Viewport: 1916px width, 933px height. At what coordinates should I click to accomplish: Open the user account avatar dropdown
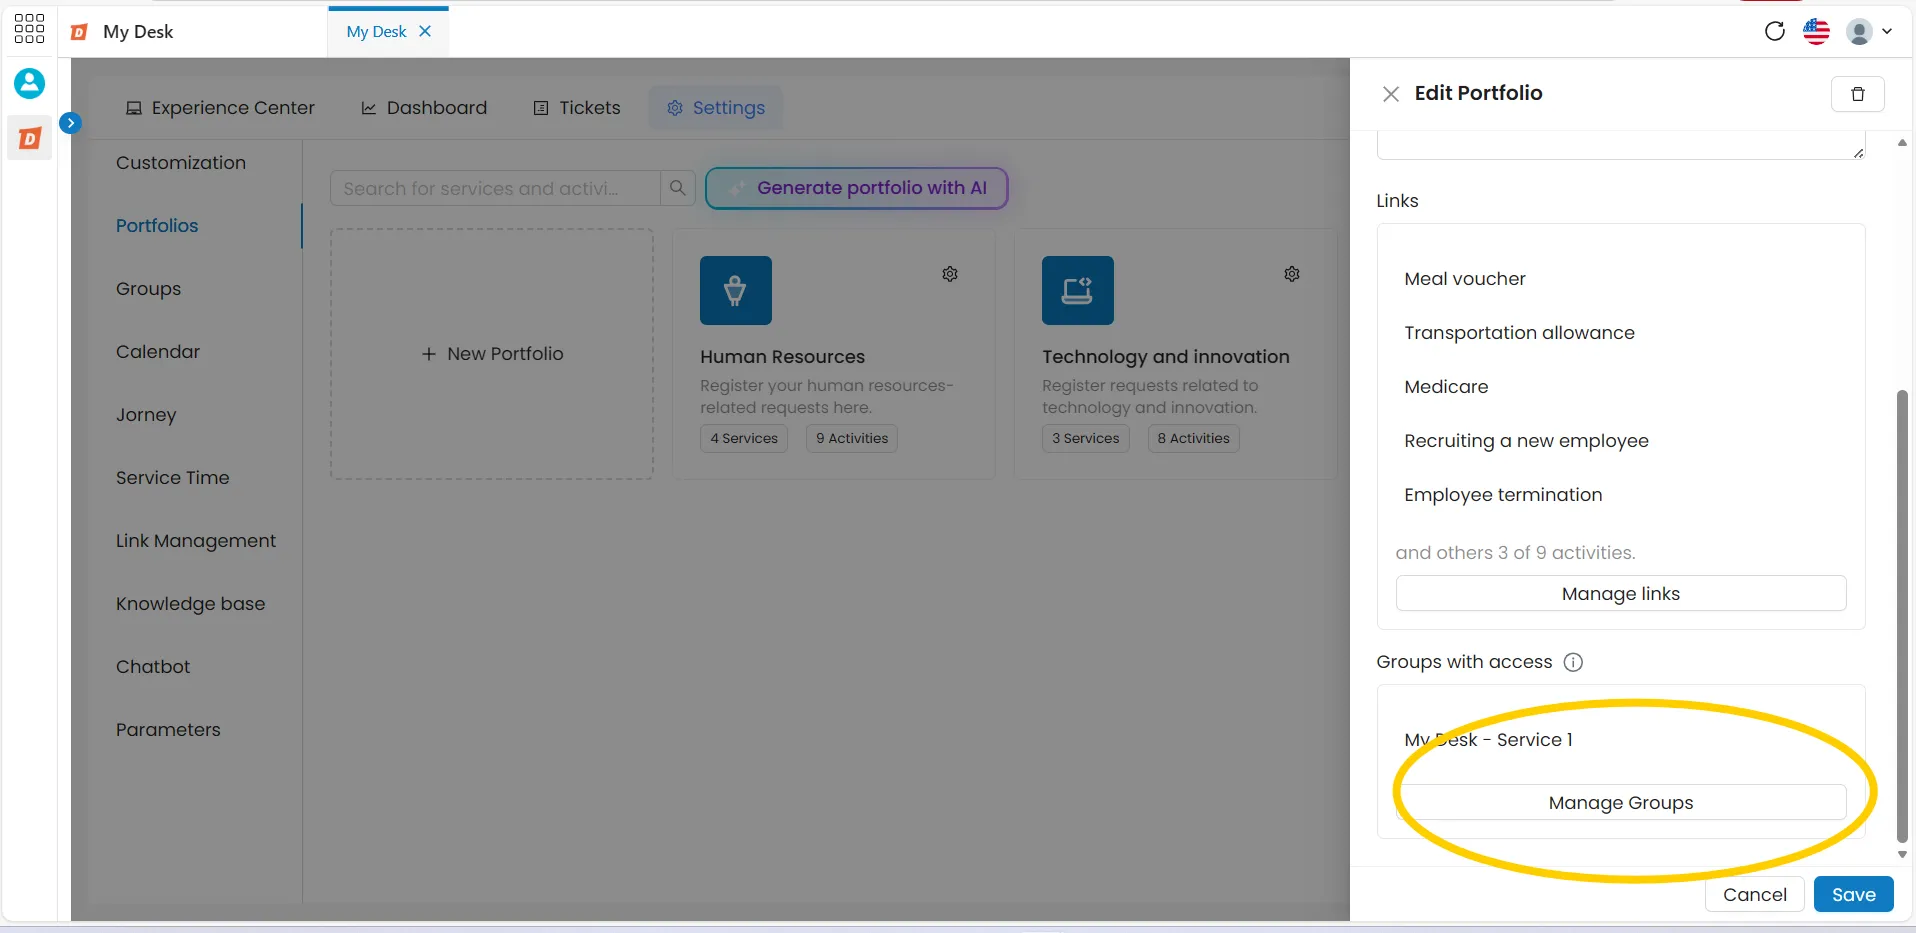pyautogui.click(x=1868, y=31)
